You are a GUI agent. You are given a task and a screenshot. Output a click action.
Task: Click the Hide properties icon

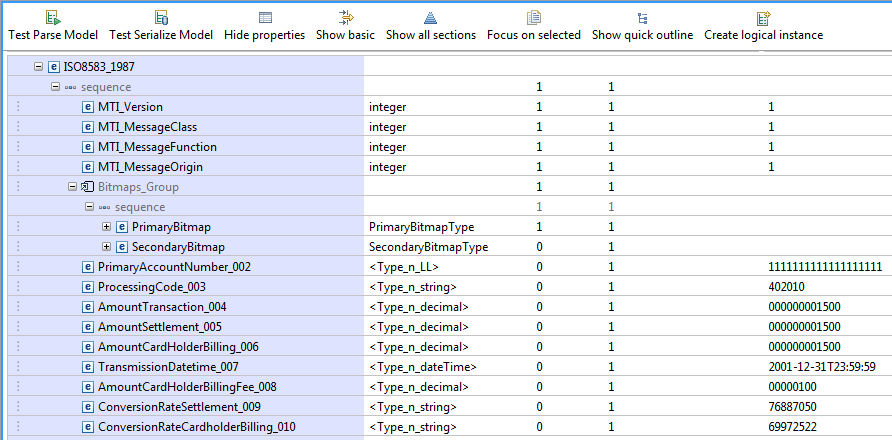265,18
